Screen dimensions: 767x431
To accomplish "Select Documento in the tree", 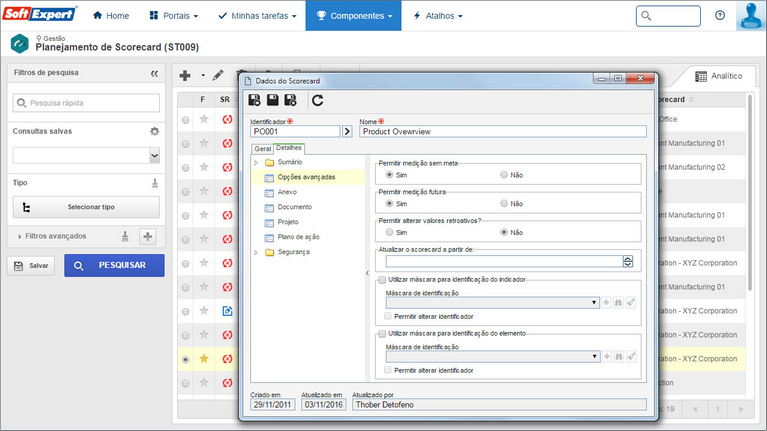I will click(294, 207).
